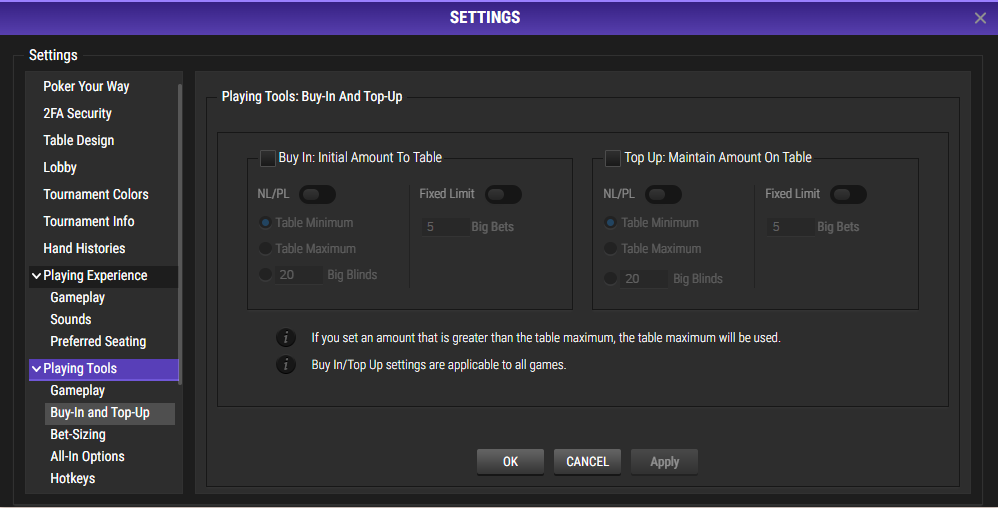Click info icon beside table maximum note
Screen dimensions: 998x508
tap(286, 337)
